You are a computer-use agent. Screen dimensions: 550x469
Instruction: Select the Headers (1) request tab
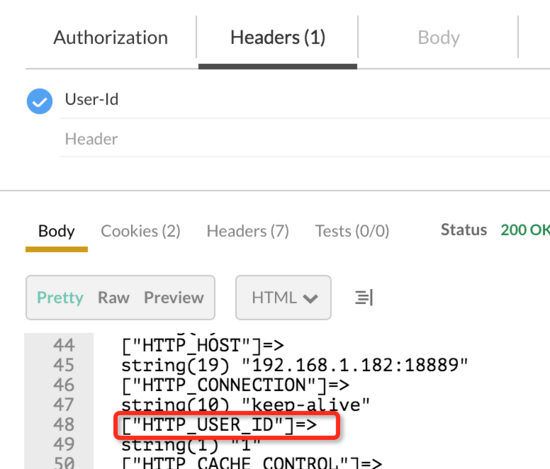tap(278, 38)
